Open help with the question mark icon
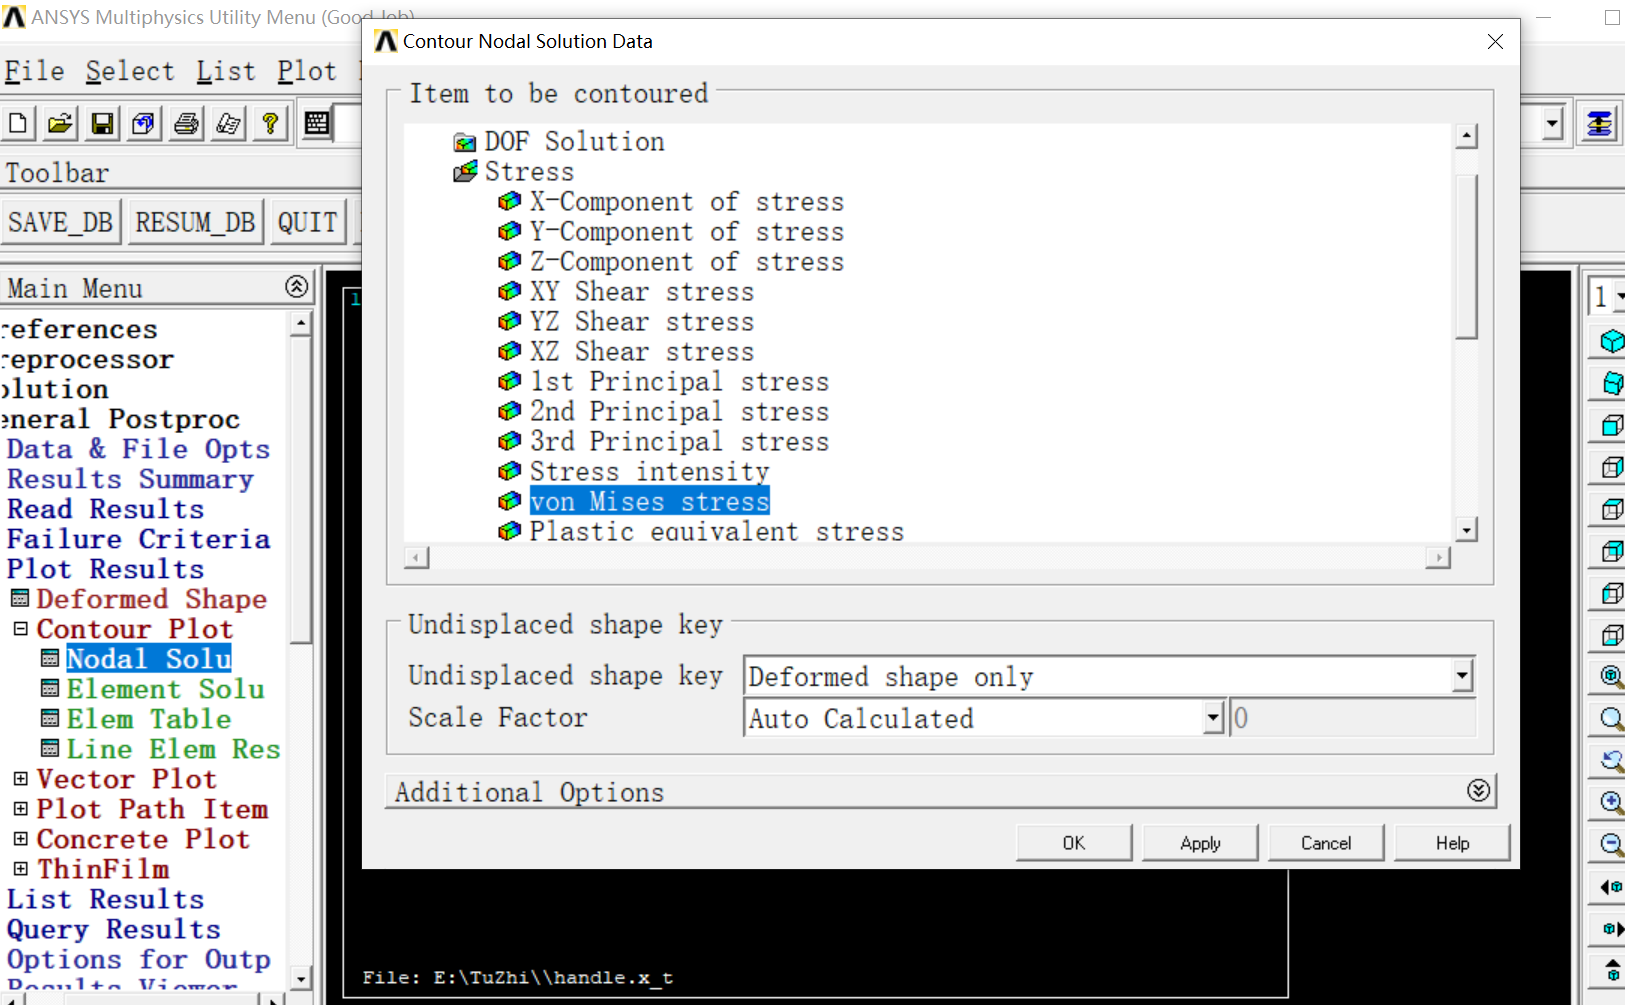The height and width of the screenshot is (1005, 1625). [270, 122]
